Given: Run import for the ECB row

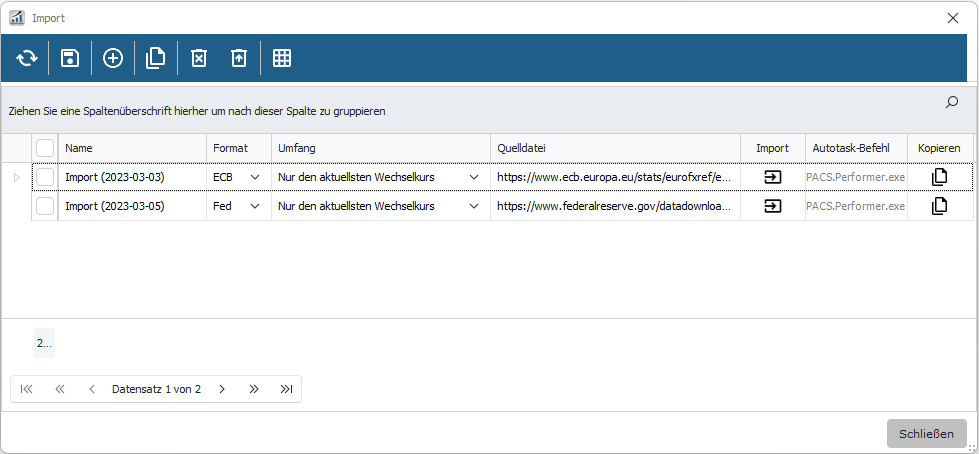Looking at the screenshot, I should coord(772,177).
